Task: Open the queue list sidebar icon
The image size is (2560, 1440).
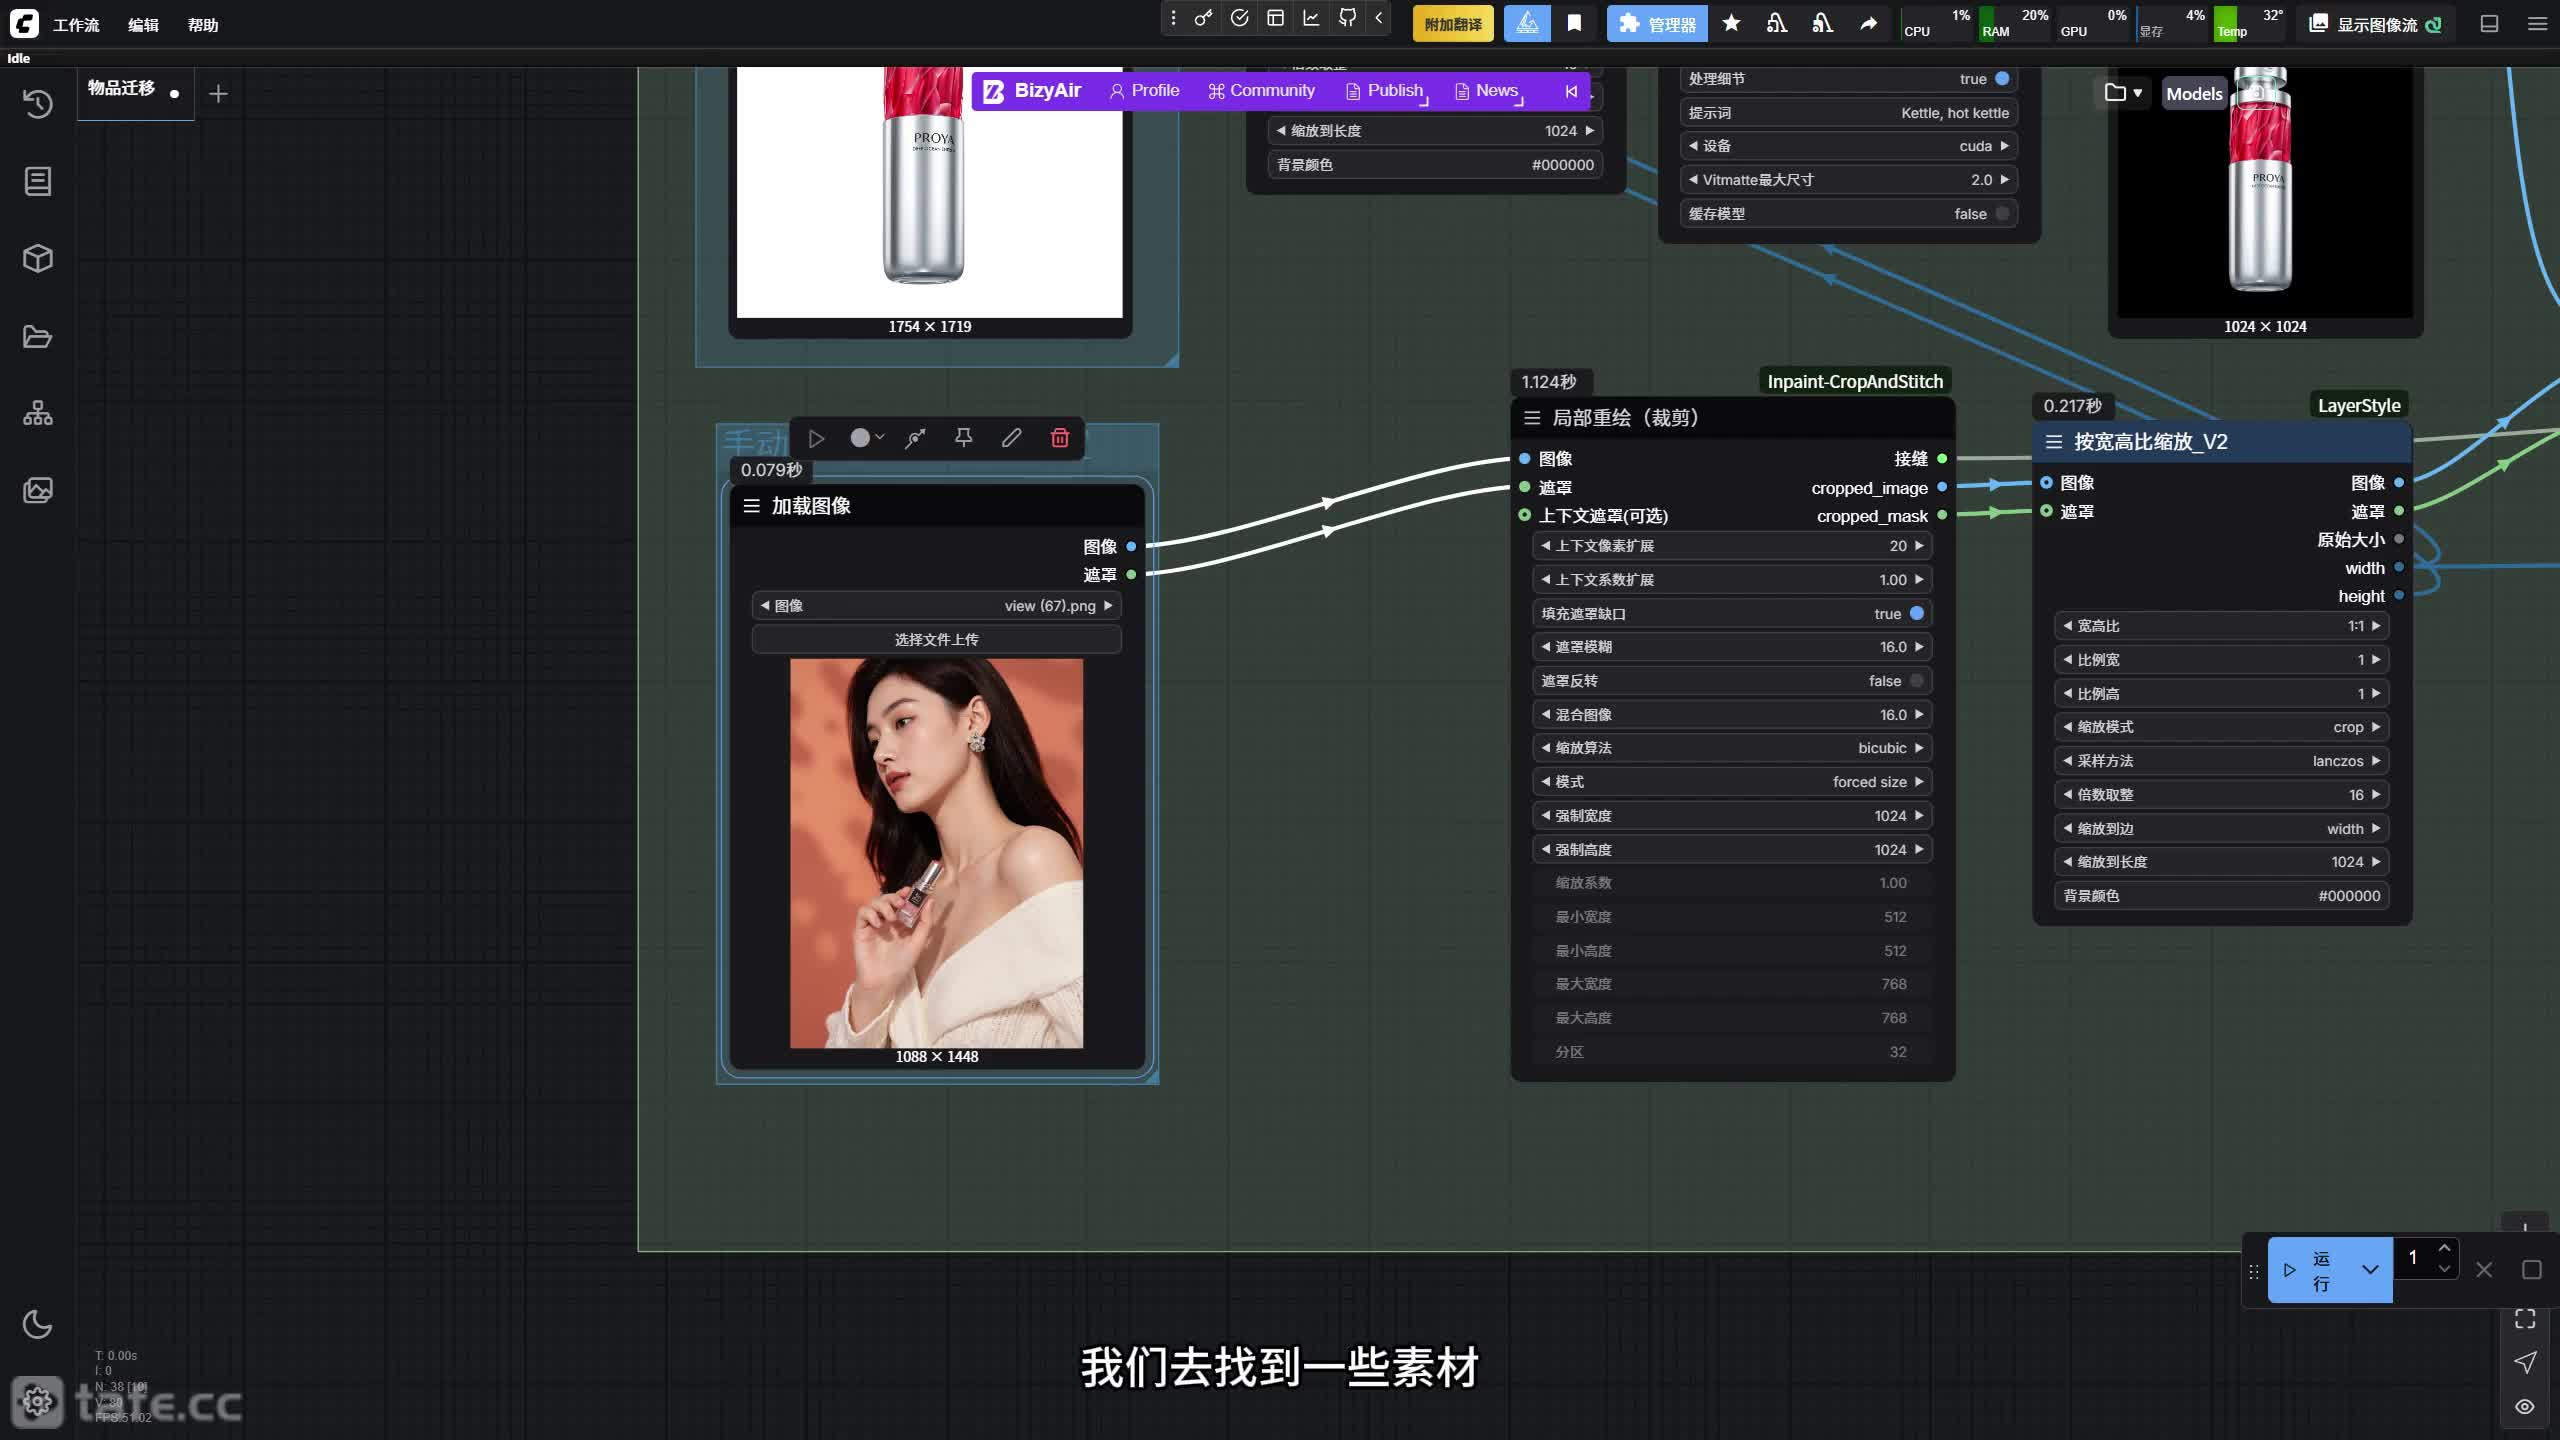Action: (x=38, y=181)
